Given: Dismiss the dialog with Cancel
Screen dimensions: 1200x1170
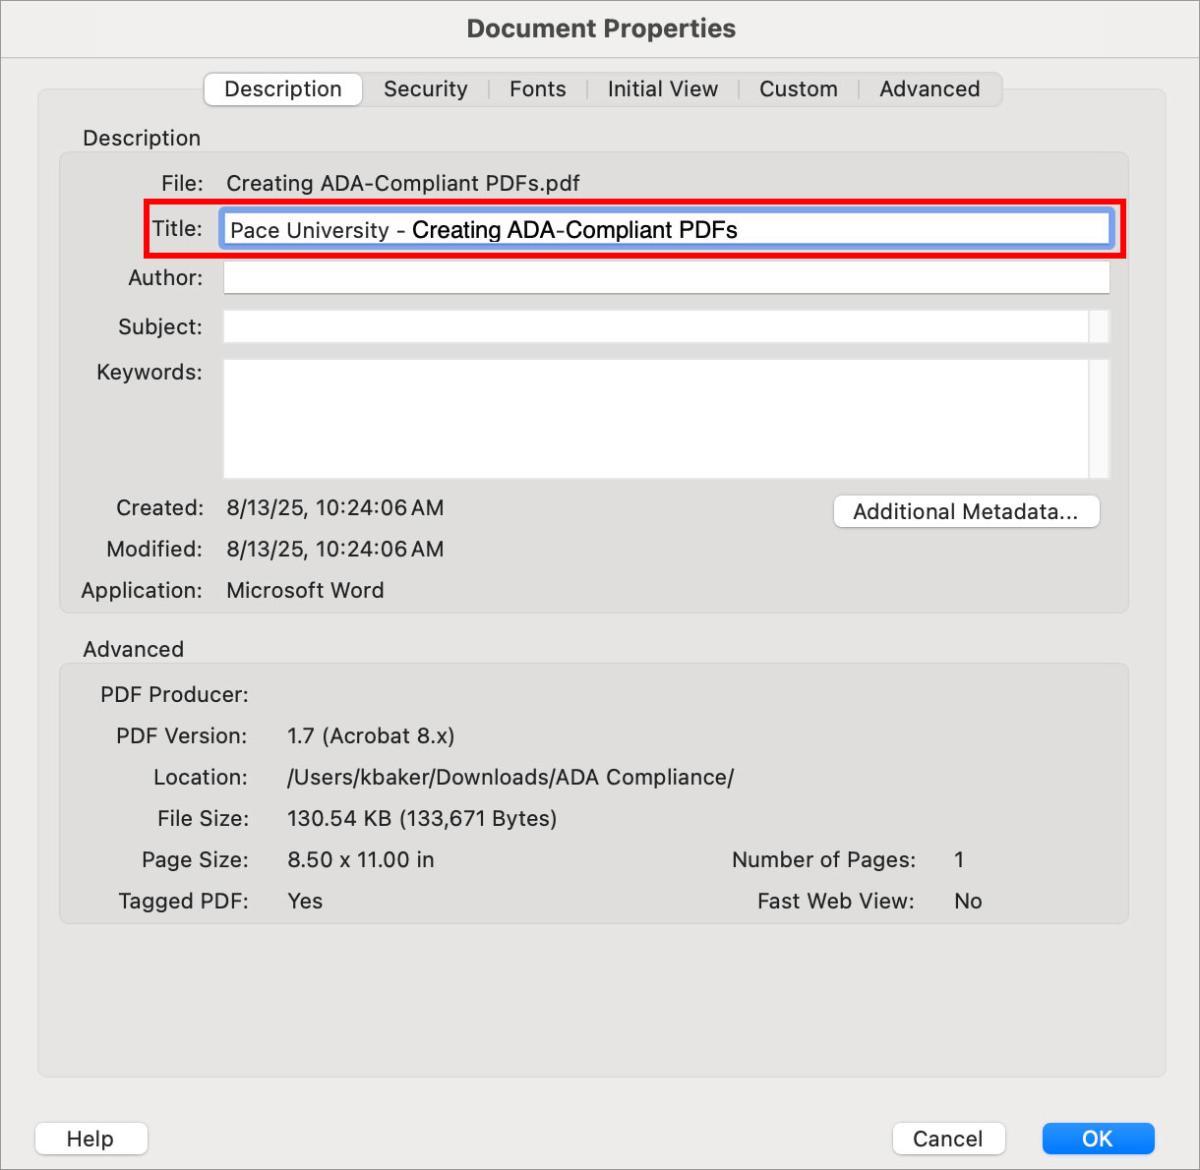Looking at the screenshot, I should tap(948, 1138).
